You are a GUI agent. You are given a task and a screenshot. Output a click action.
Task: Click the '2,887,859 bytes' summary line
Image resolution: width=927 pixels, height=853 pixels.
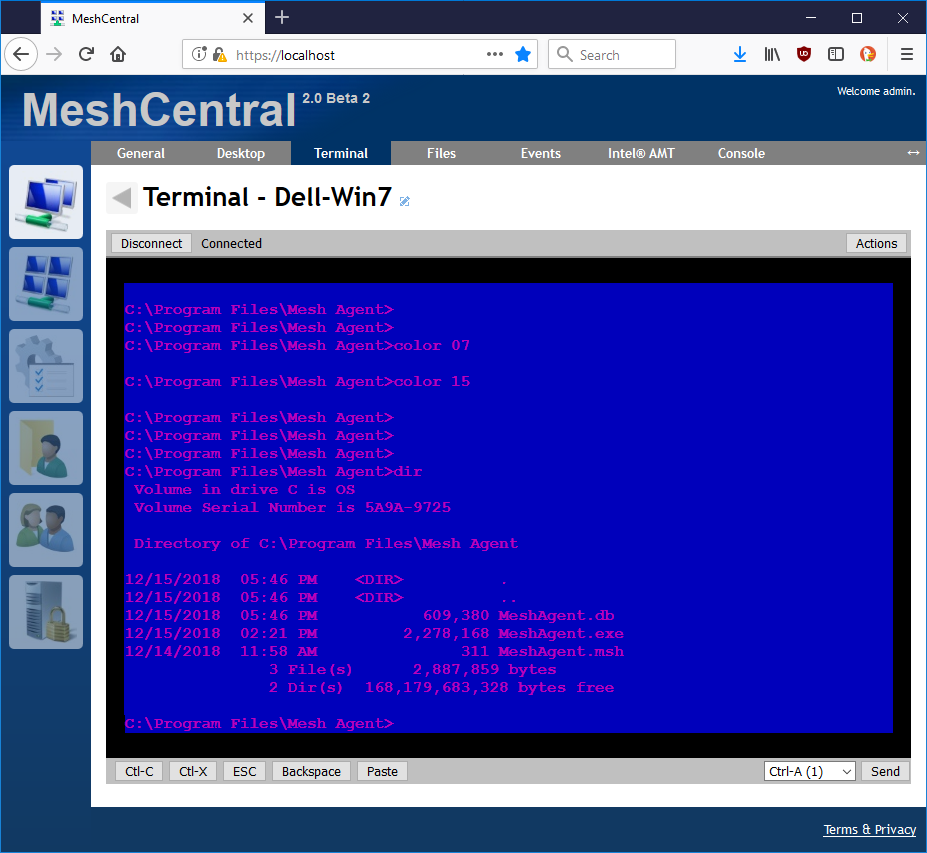click(413, 669)
